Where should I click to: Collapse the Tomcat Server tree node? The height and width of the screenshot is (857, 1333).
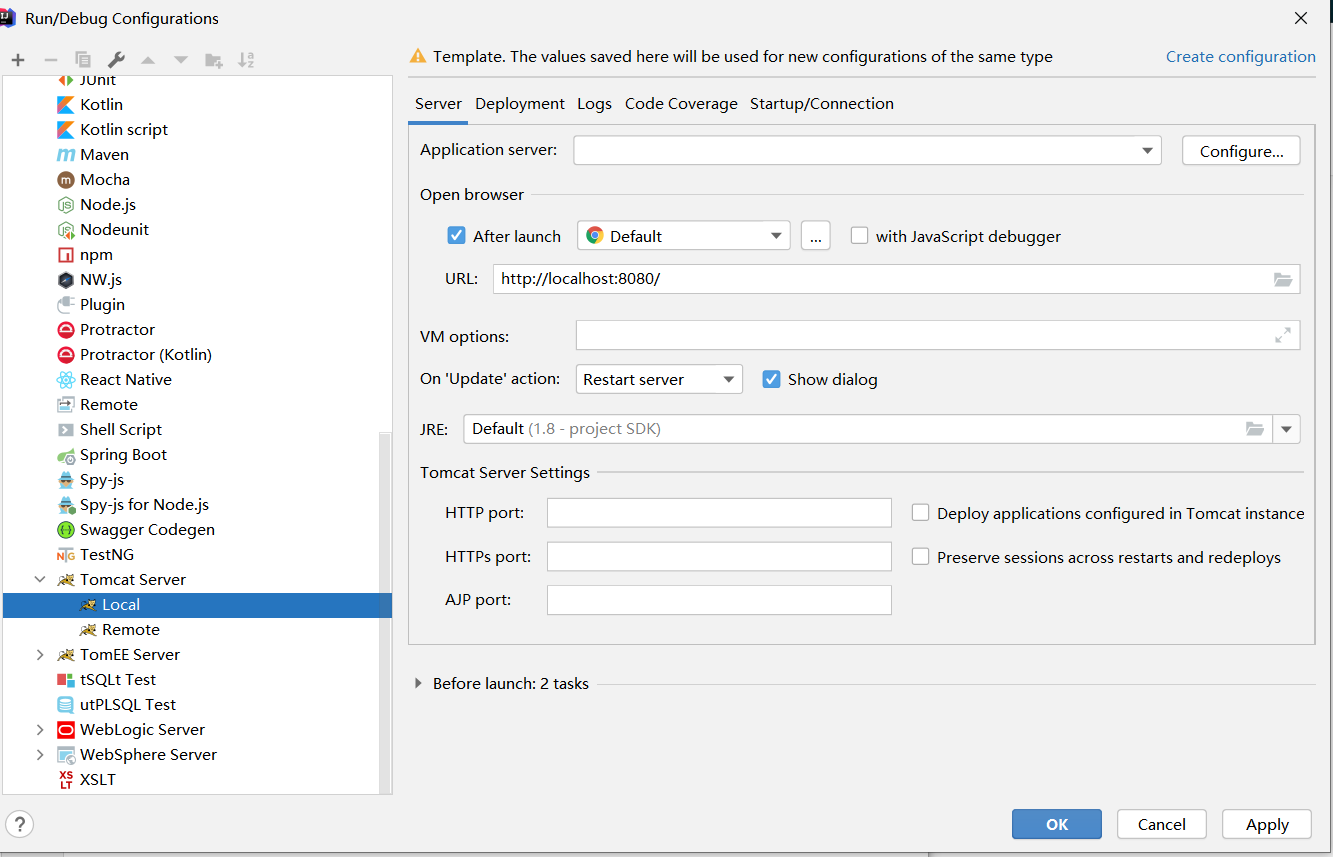40,579
